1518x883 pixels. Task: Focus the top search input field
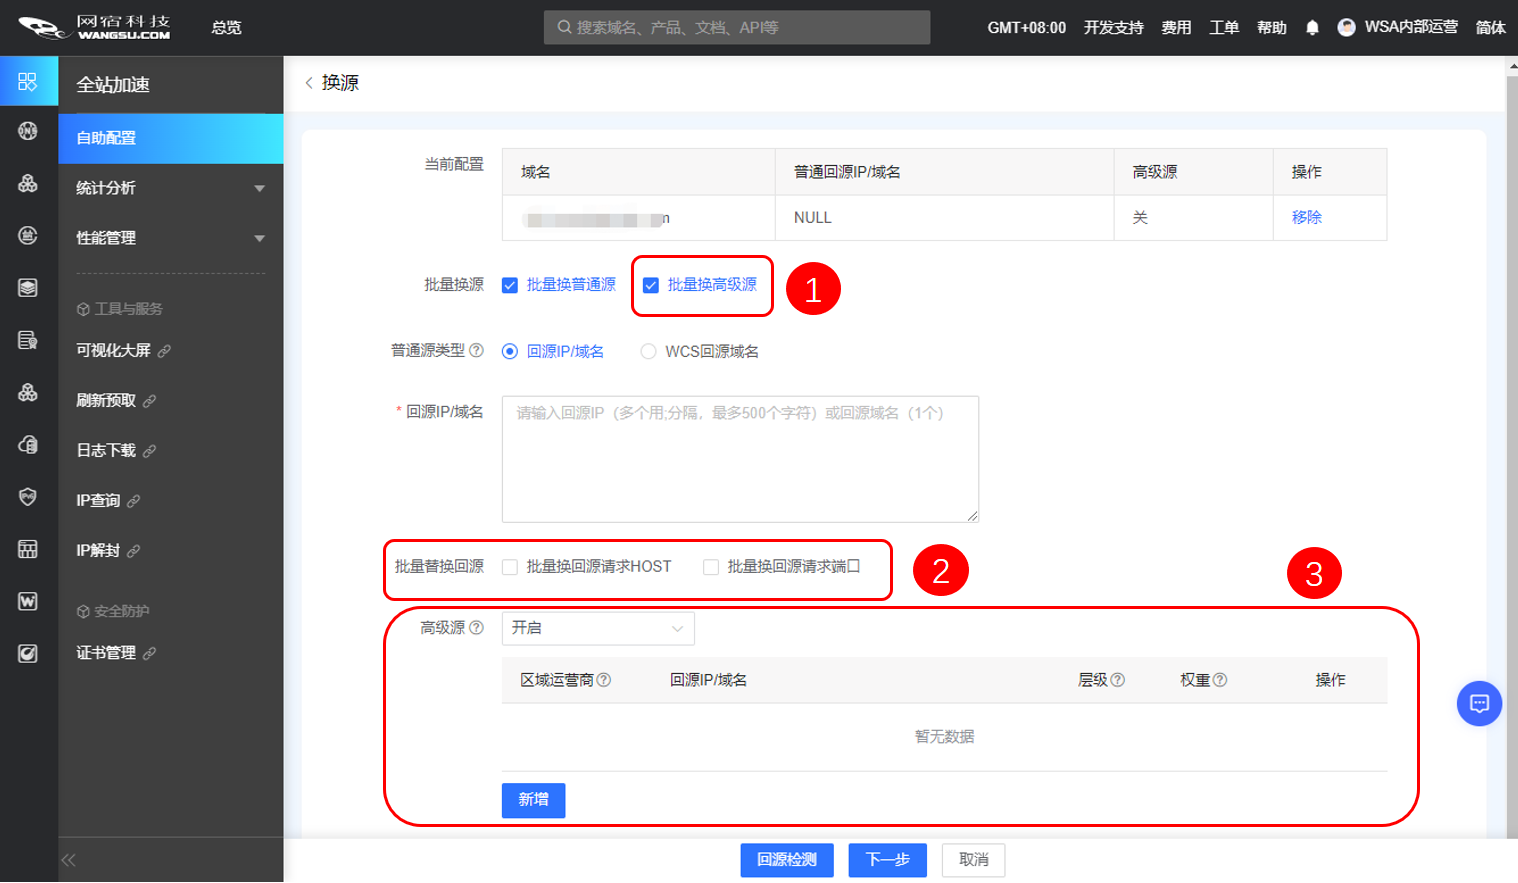coord(737,28)
